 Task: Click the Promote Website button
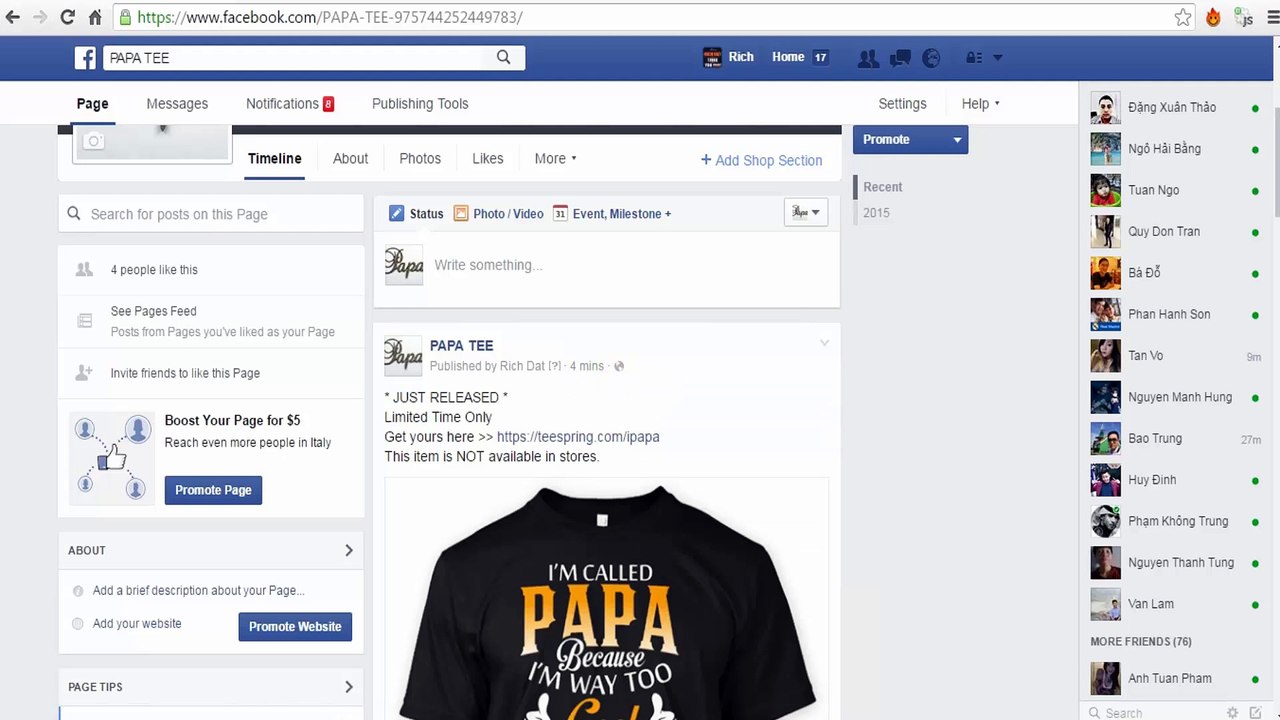point(295,626)
